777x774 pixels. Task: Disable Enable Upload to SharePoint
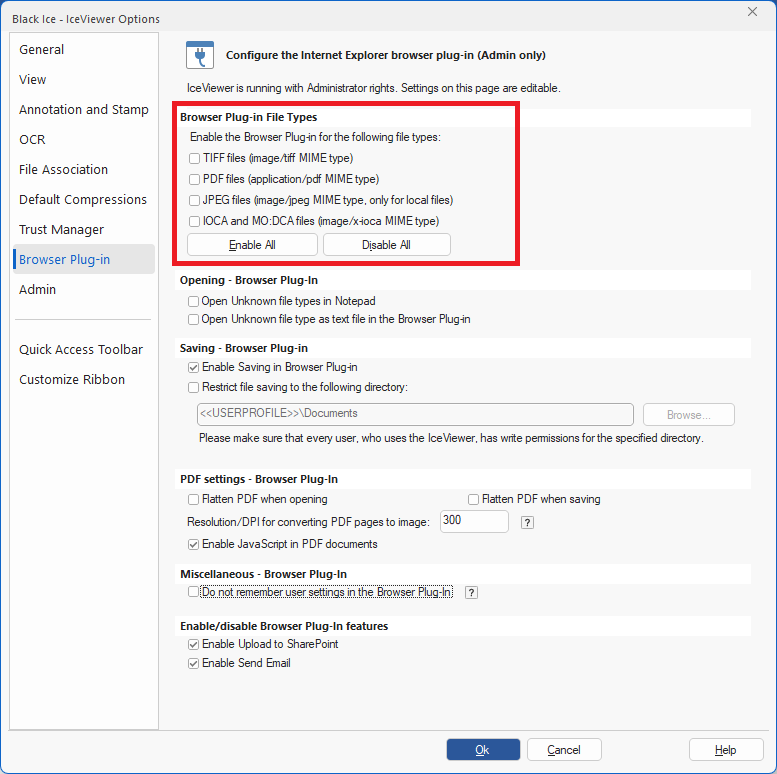coord(194,644)
